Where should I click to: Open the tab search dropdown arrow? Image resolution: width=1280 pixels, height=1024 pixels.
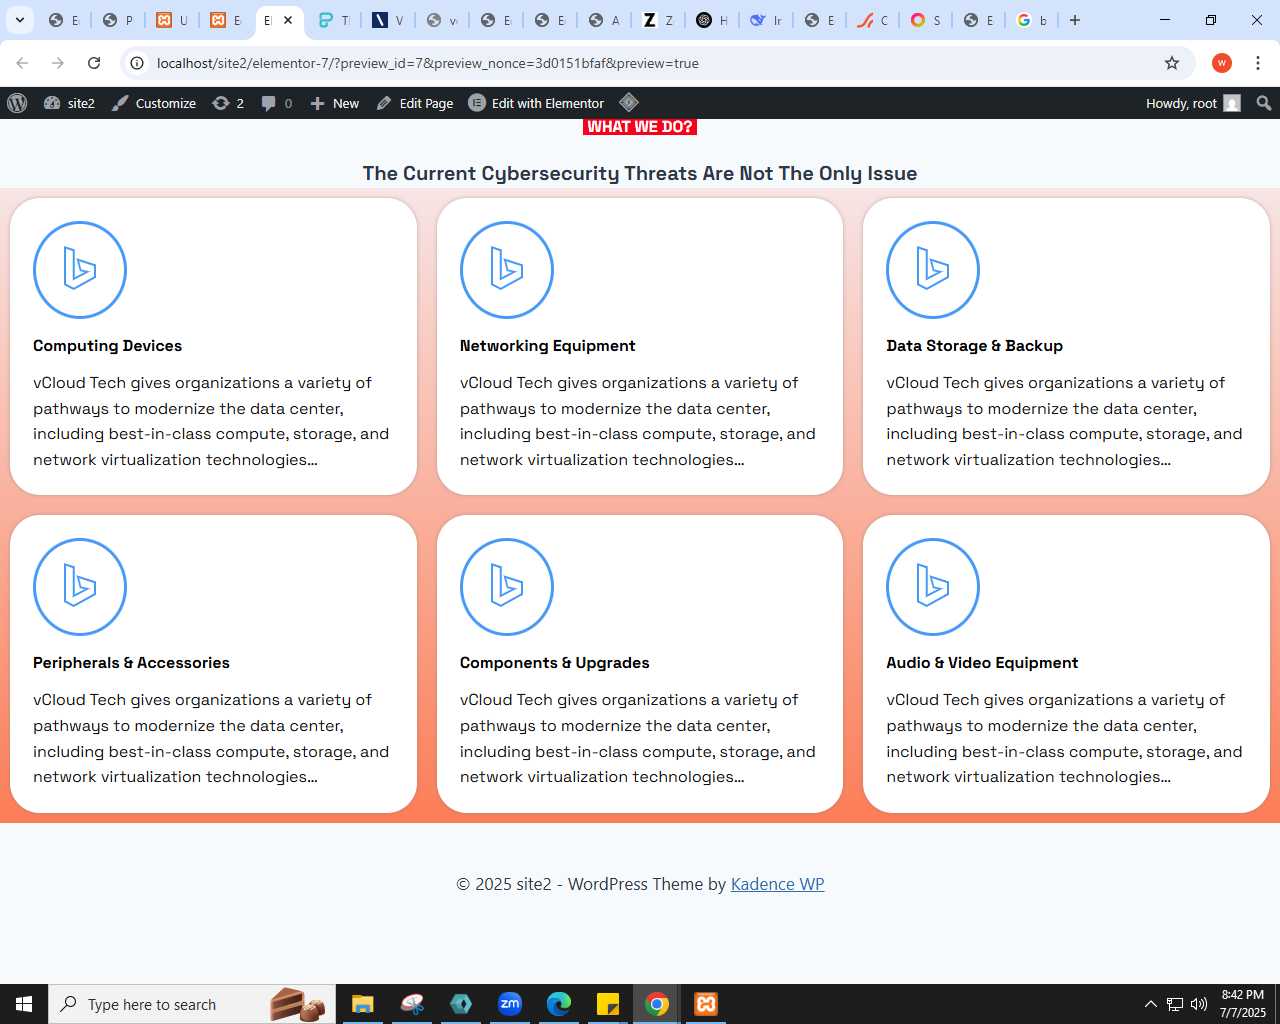[19, 20]
